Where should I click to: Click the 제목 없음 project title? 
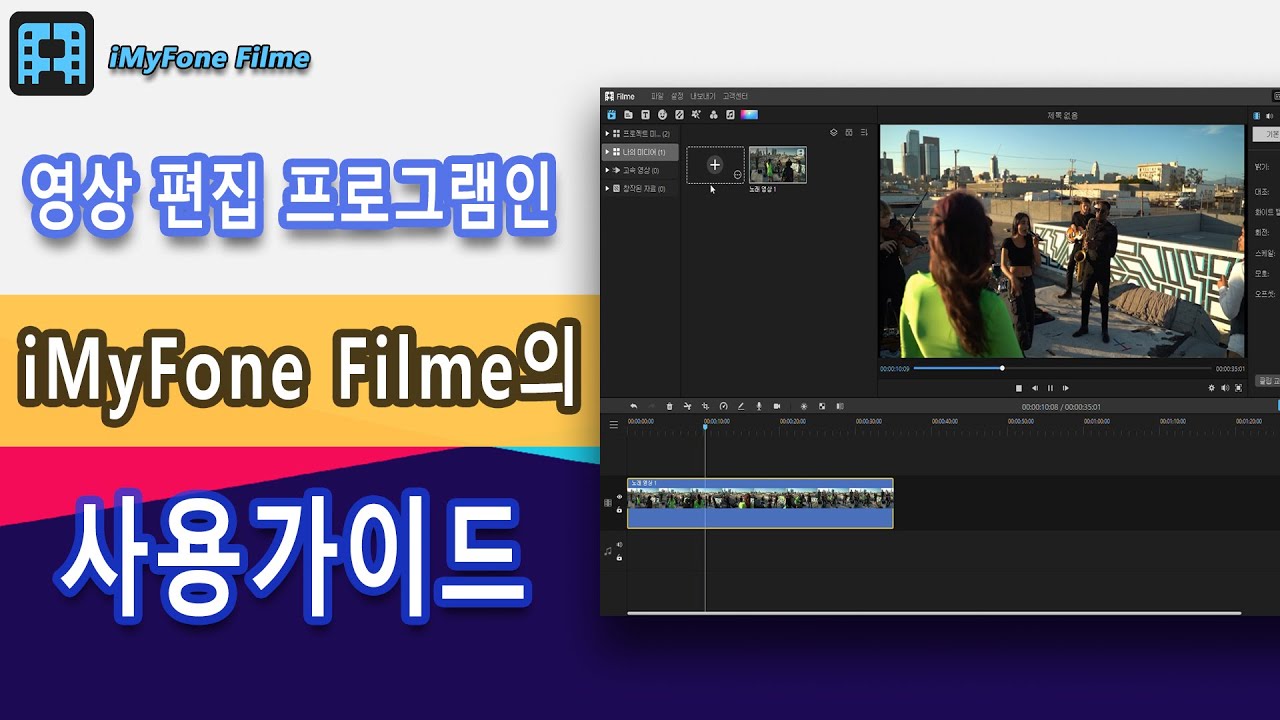pos(1062,115)
